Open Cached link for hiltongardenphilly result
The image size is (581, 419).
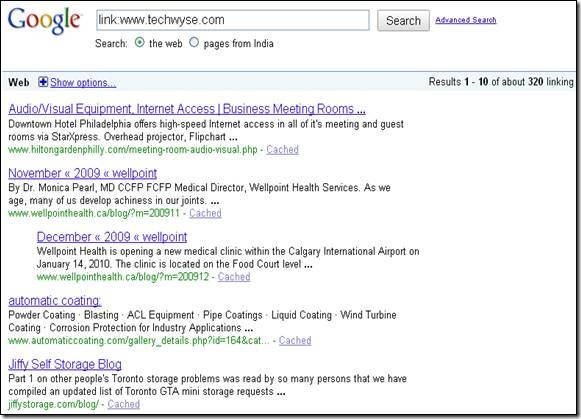[x=282, y=150]
